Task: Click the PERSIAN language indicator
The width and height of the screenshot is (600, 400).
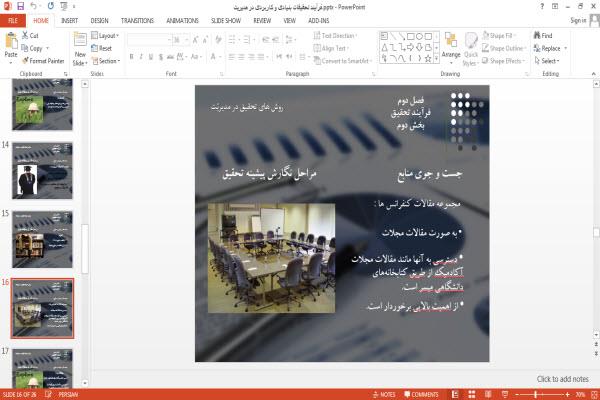Action: coord(68,395)
